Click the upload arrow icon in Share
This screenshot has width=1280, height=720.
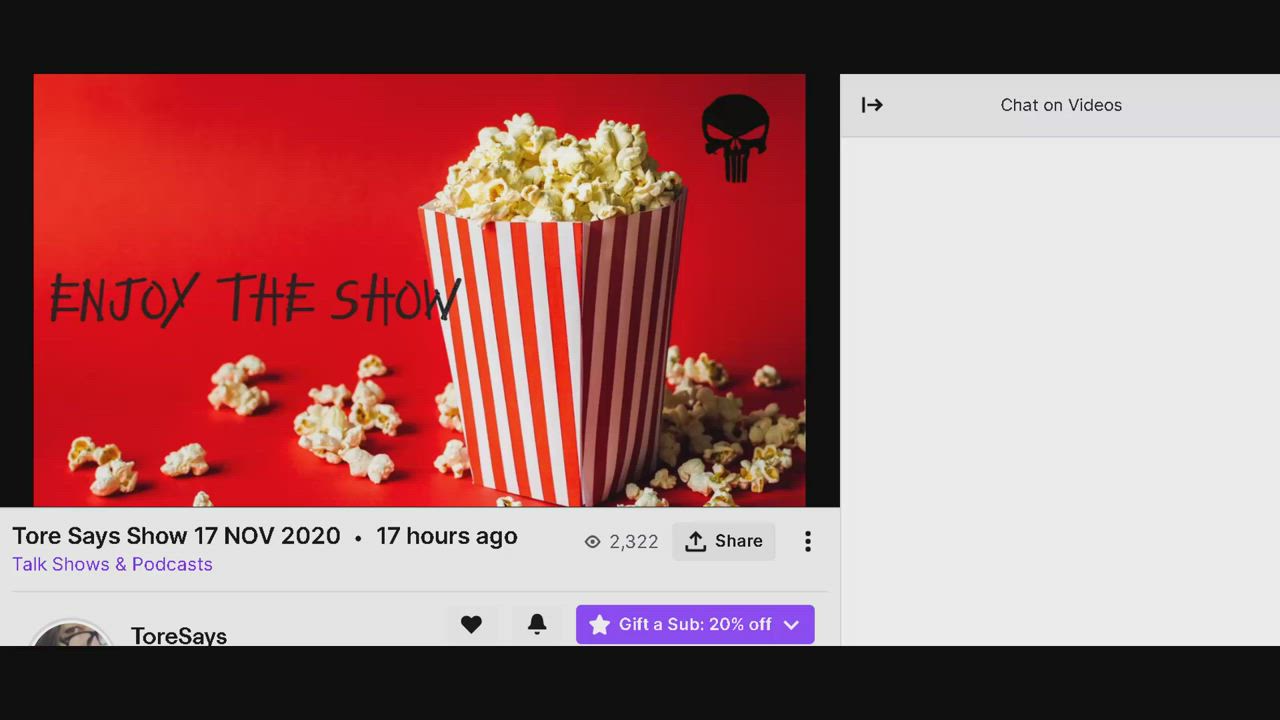coord(696,541)
